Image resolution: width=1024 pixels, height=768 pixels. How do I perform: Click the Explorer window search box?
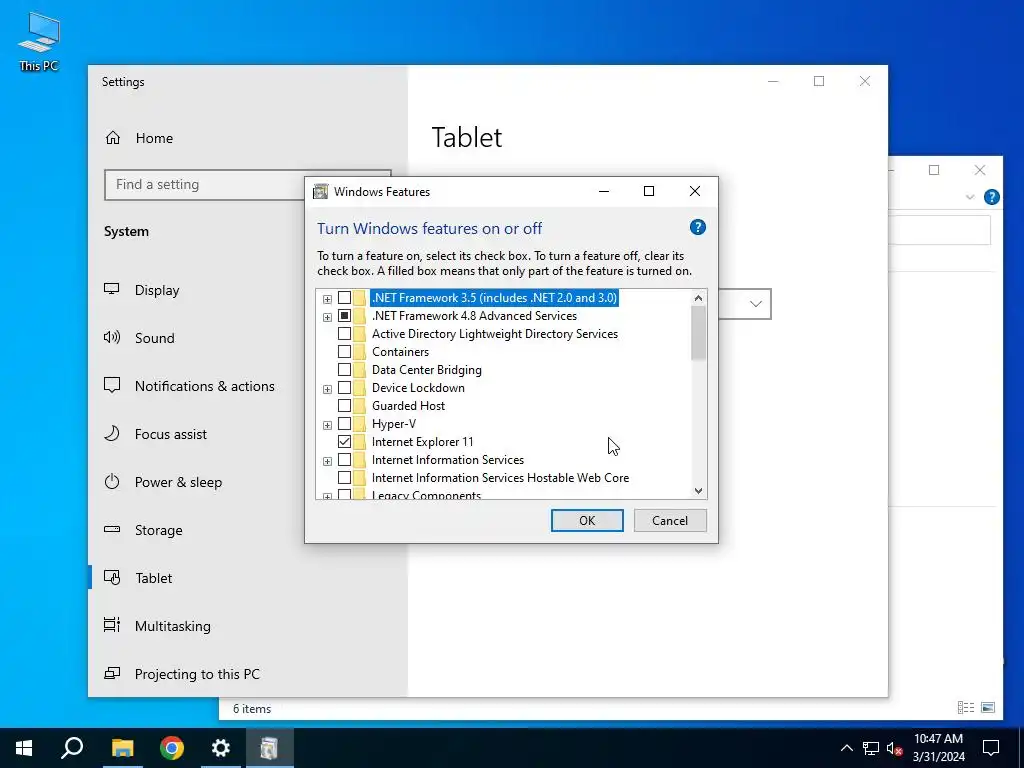click(x=940, y=230)
